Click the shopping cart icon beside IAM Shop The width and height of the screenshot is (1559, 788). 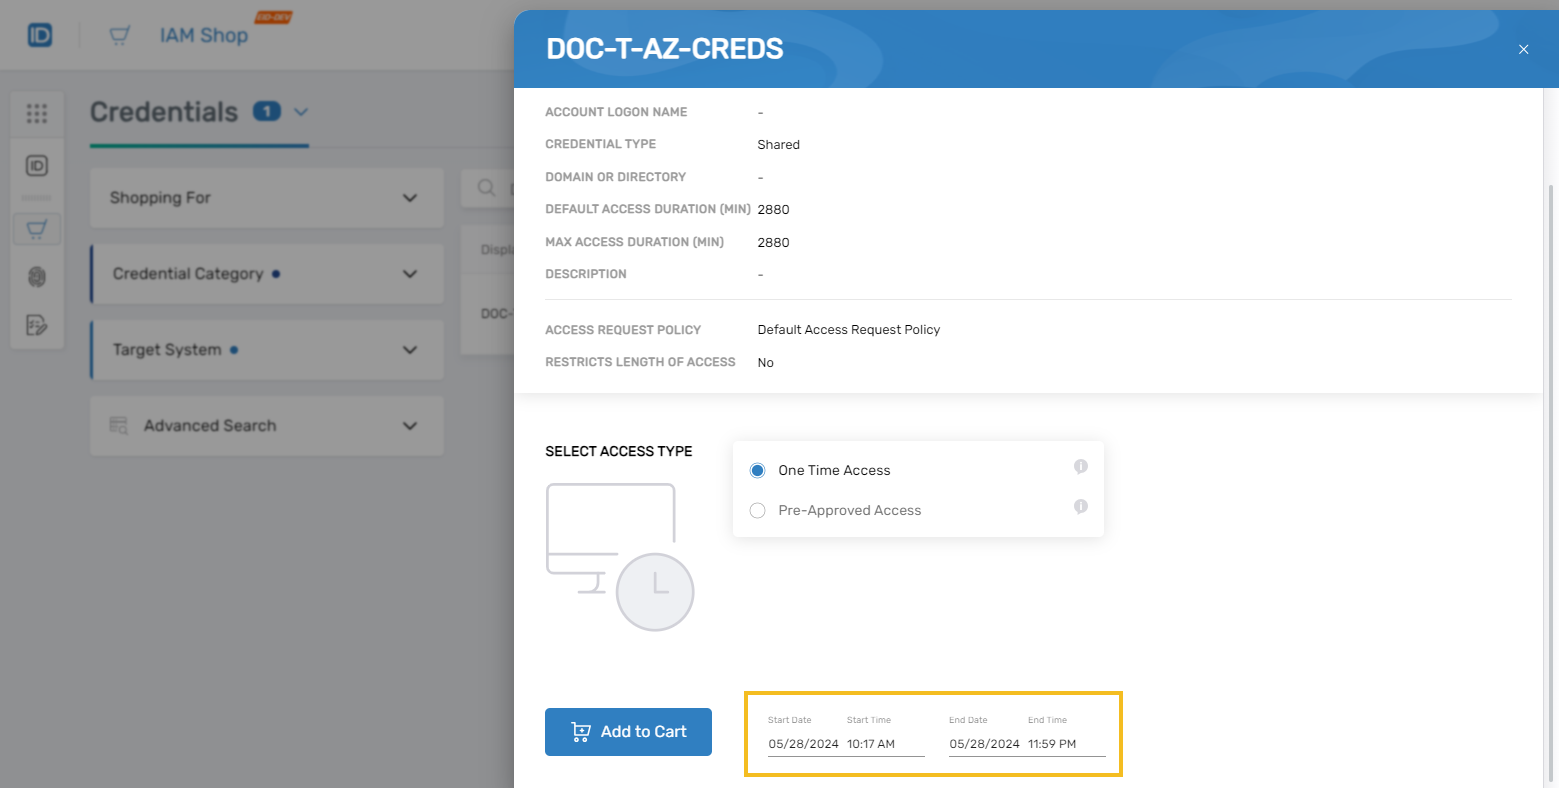(120, 35)
